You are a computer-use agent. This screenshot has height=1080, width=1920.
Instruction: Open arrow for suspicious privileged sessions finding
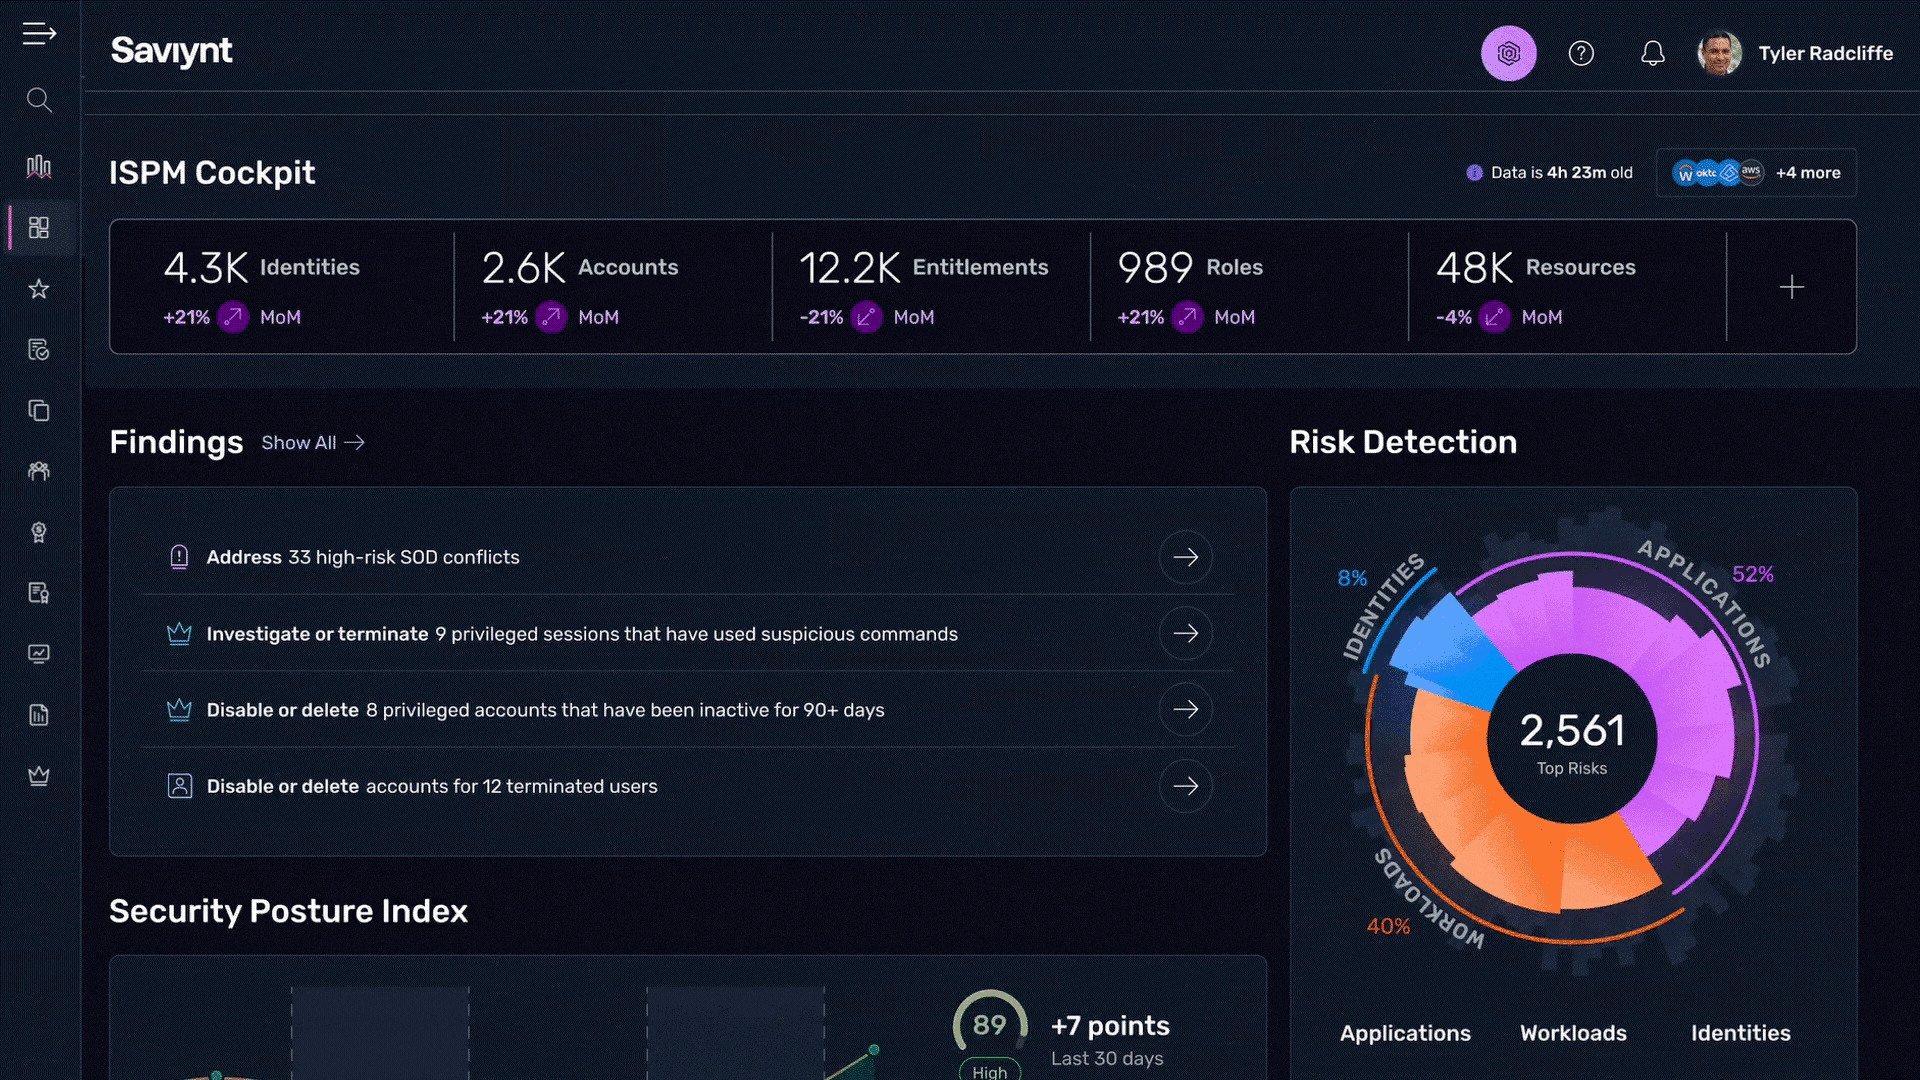coord(1185,633)
